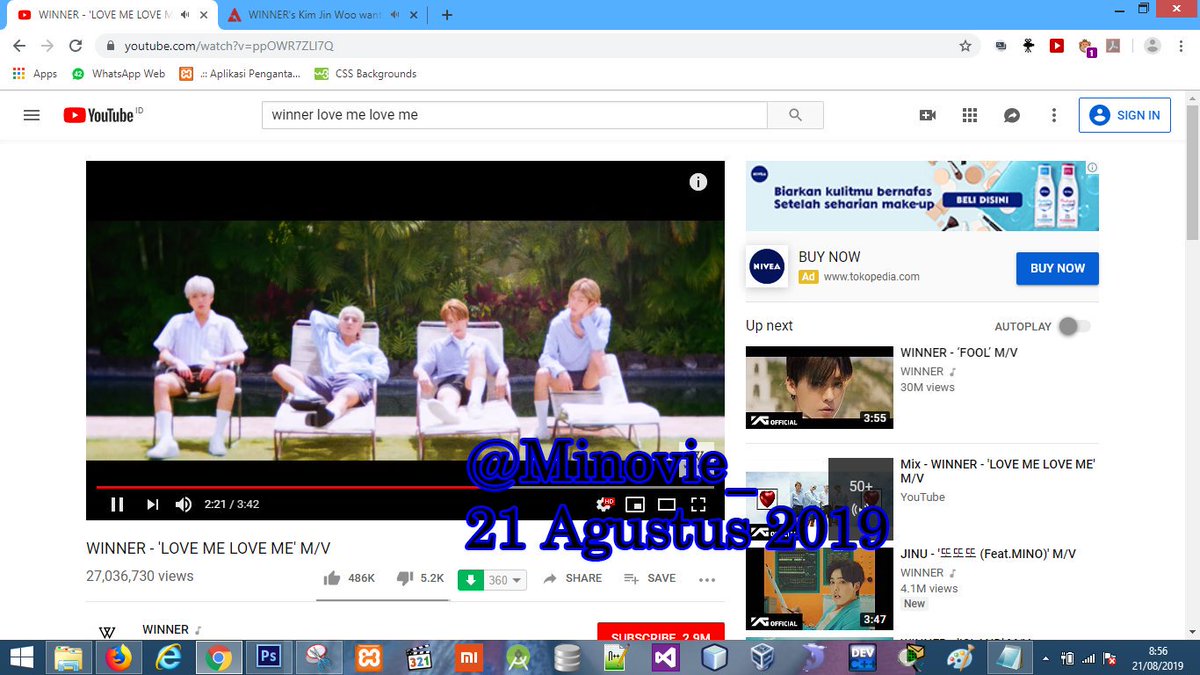Launch Firefox from the taskbar
This screenshot has height=675, width=1200.
[x=118, y=657]
